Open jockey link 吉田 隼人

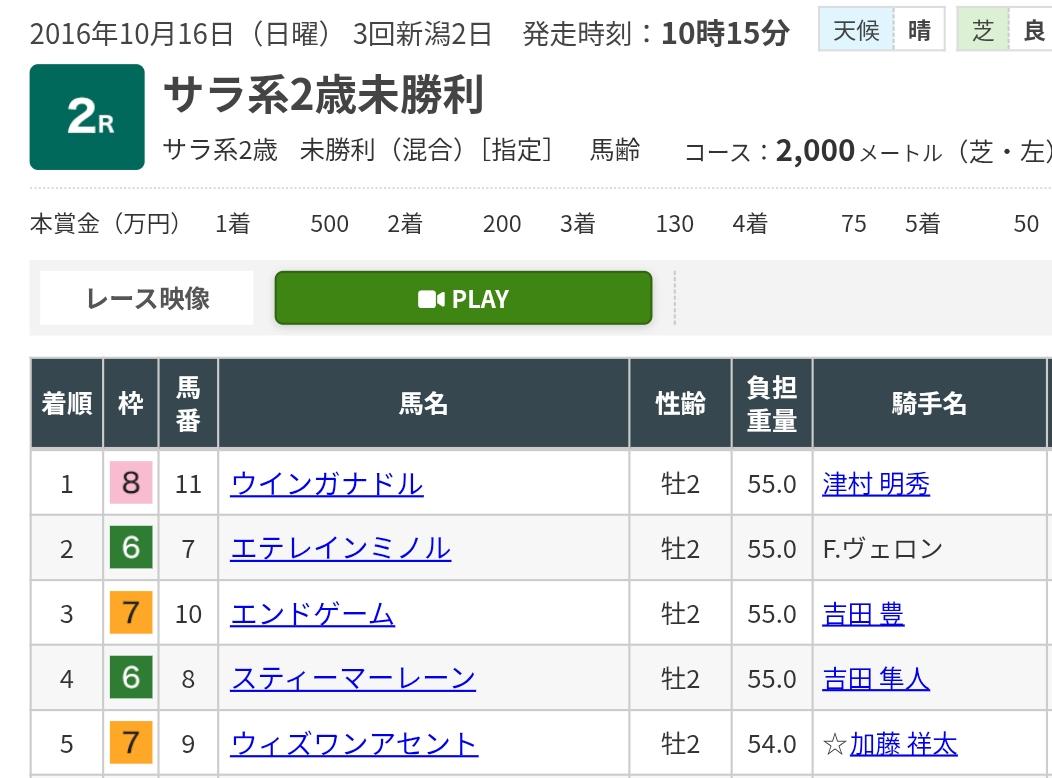point(876,679)
